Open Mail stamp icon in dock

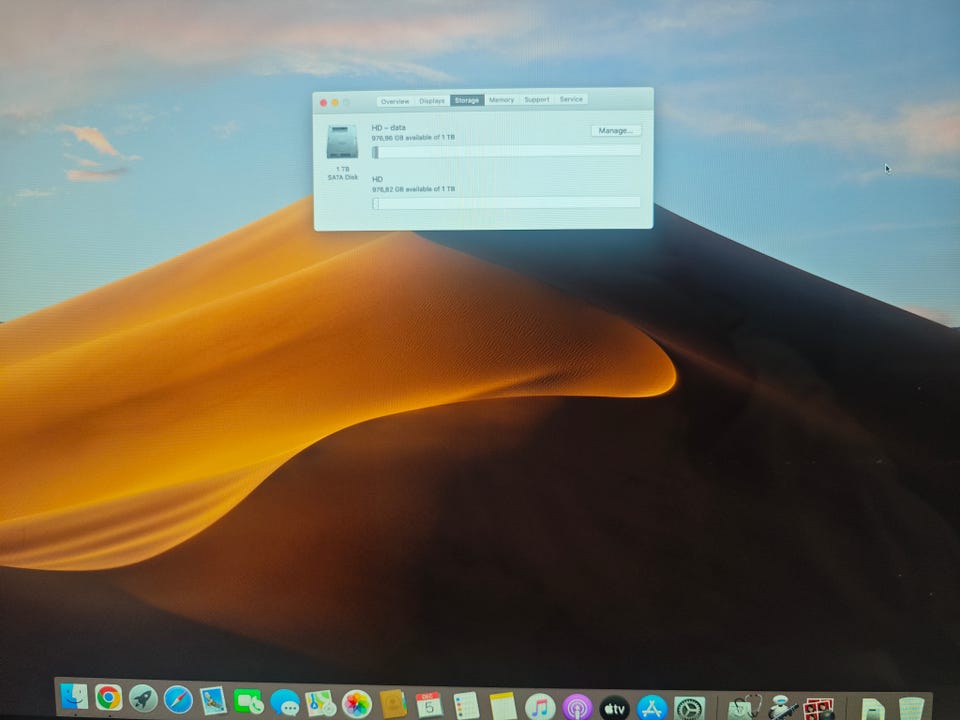213,700
